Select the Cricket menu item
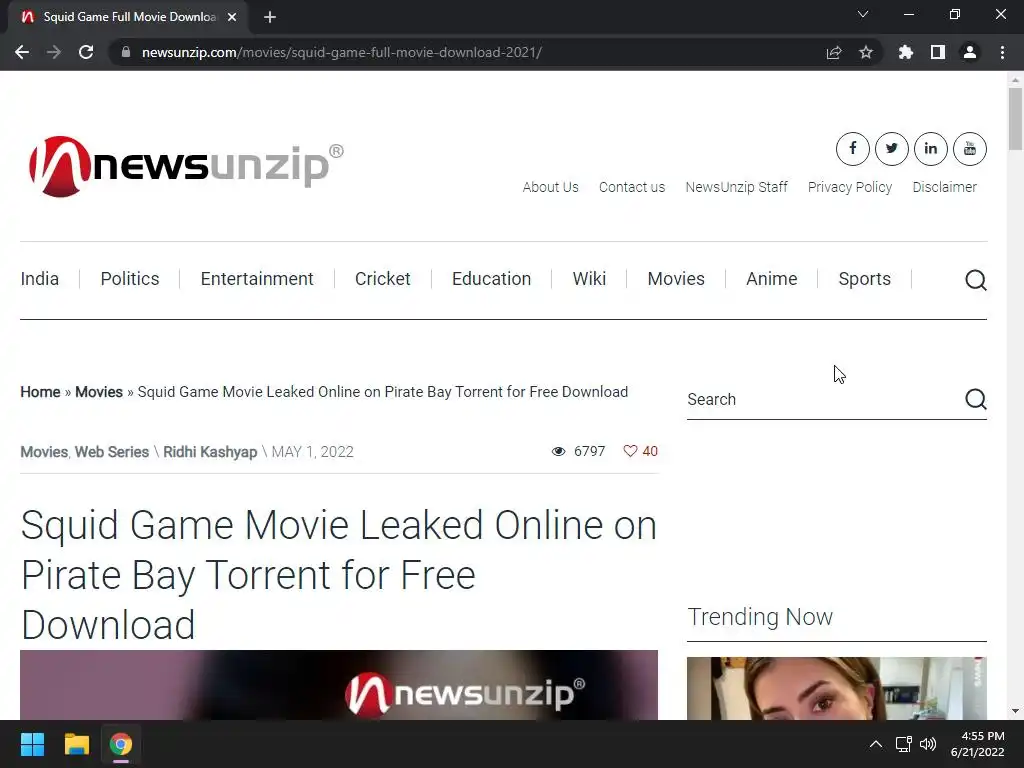The width and height of the screenshot is (1024, 768). tap(383, 279)
